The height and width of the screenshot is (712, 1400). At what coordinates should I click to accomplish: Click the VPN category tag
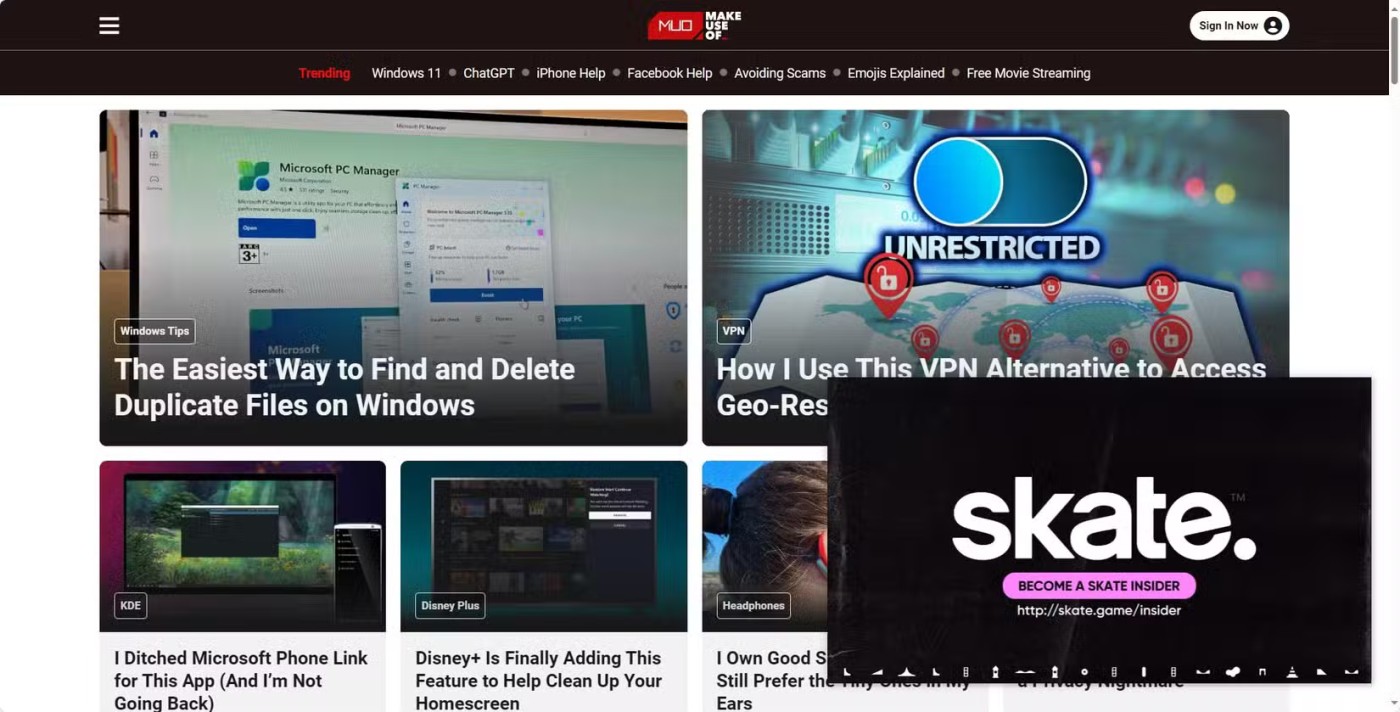click(733, 331)
